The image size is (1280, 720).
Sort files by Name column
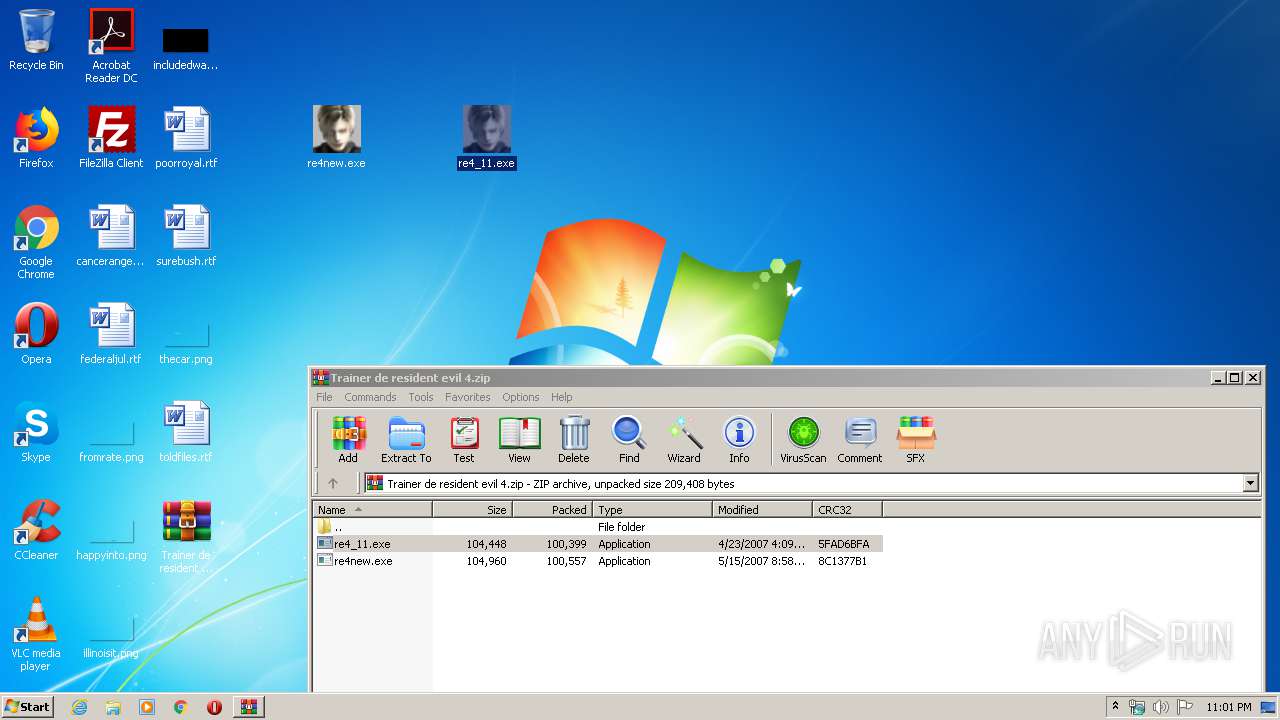point(372,510)
